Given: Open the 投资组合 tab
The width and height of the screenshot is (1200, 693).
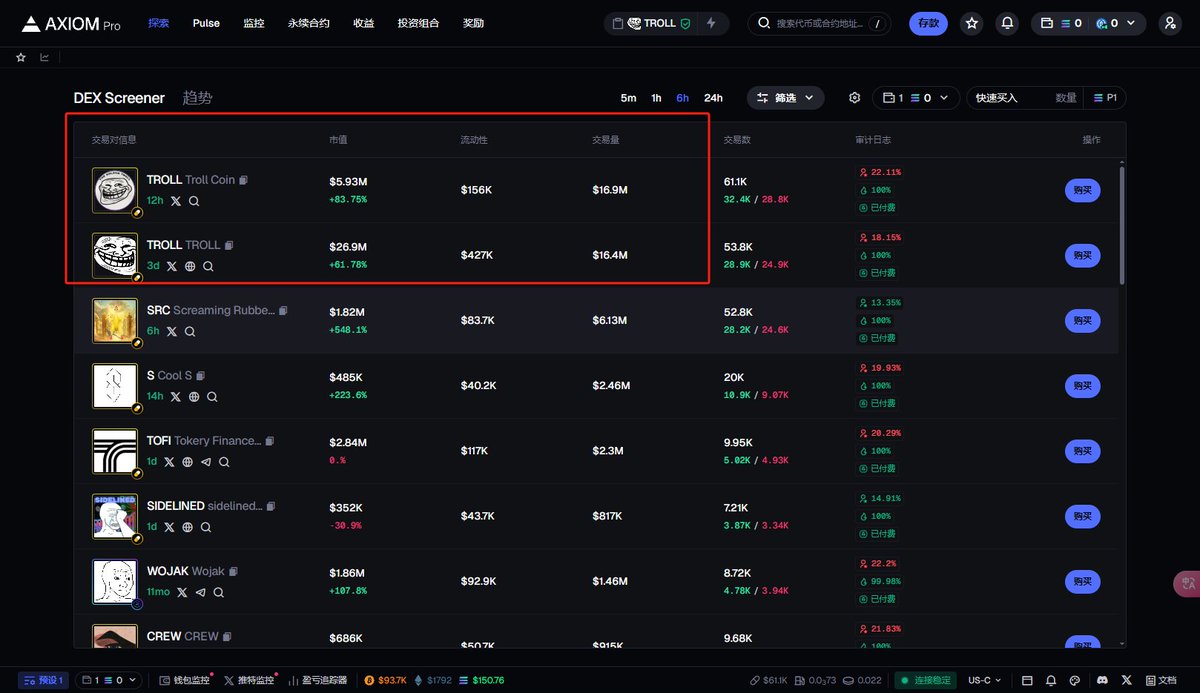Looking at the screenshot, I should (x=418, y=23).
